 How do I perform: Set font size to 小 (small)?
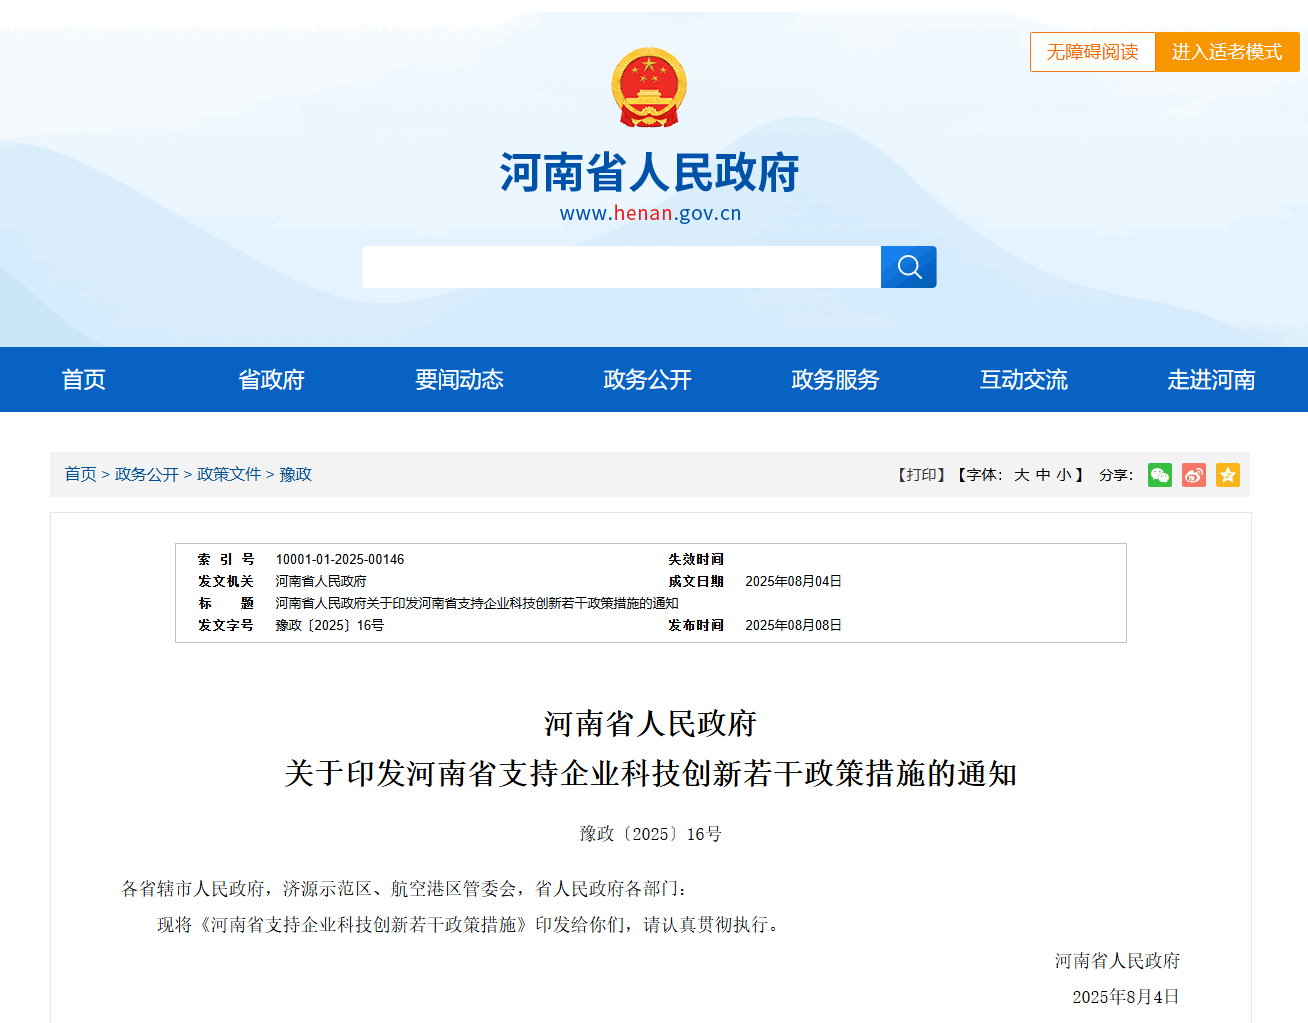(1063, 475)
